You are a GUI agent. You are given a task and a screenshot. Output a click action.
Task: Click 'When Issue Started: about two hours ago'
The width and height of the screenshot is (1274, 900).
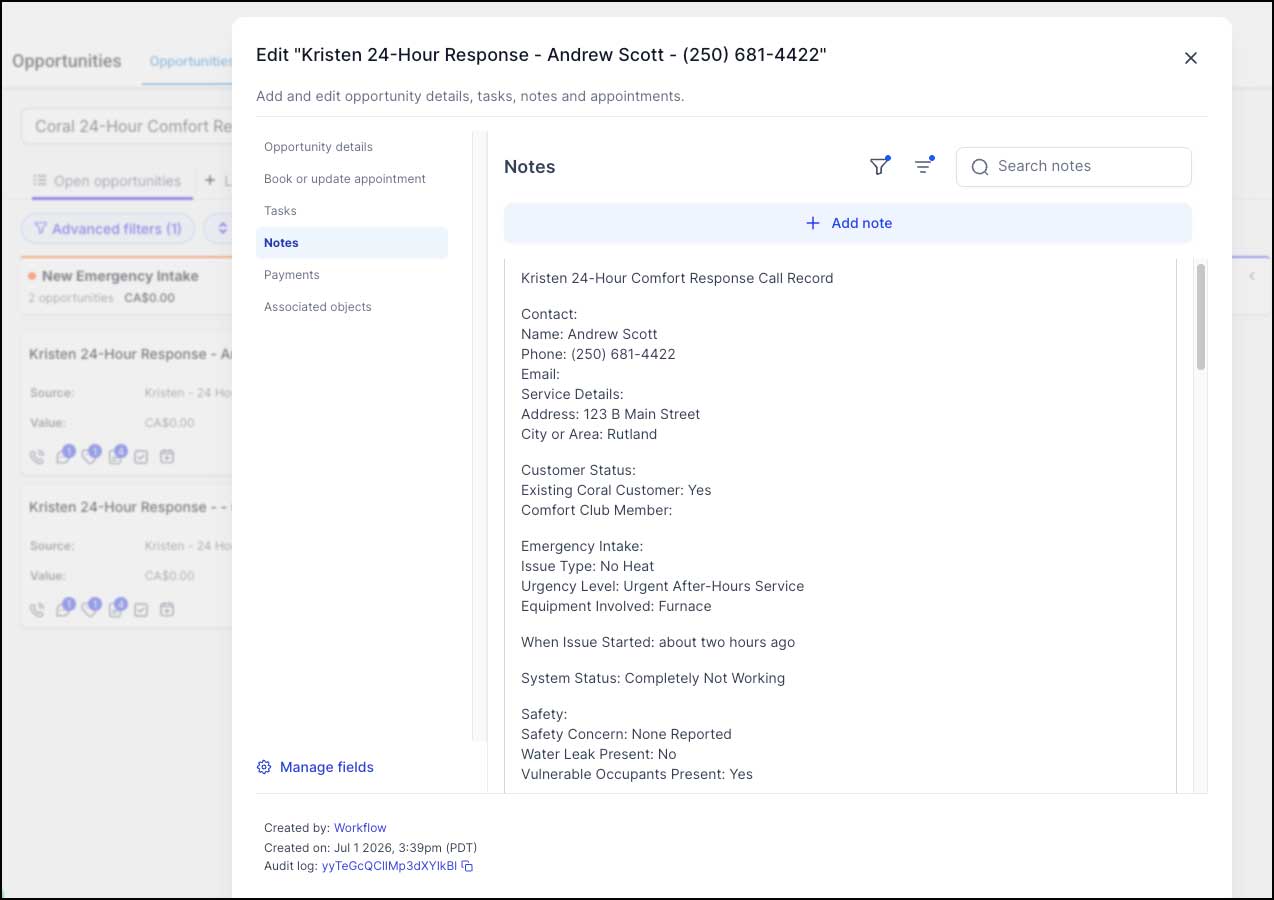click(658, 642)
